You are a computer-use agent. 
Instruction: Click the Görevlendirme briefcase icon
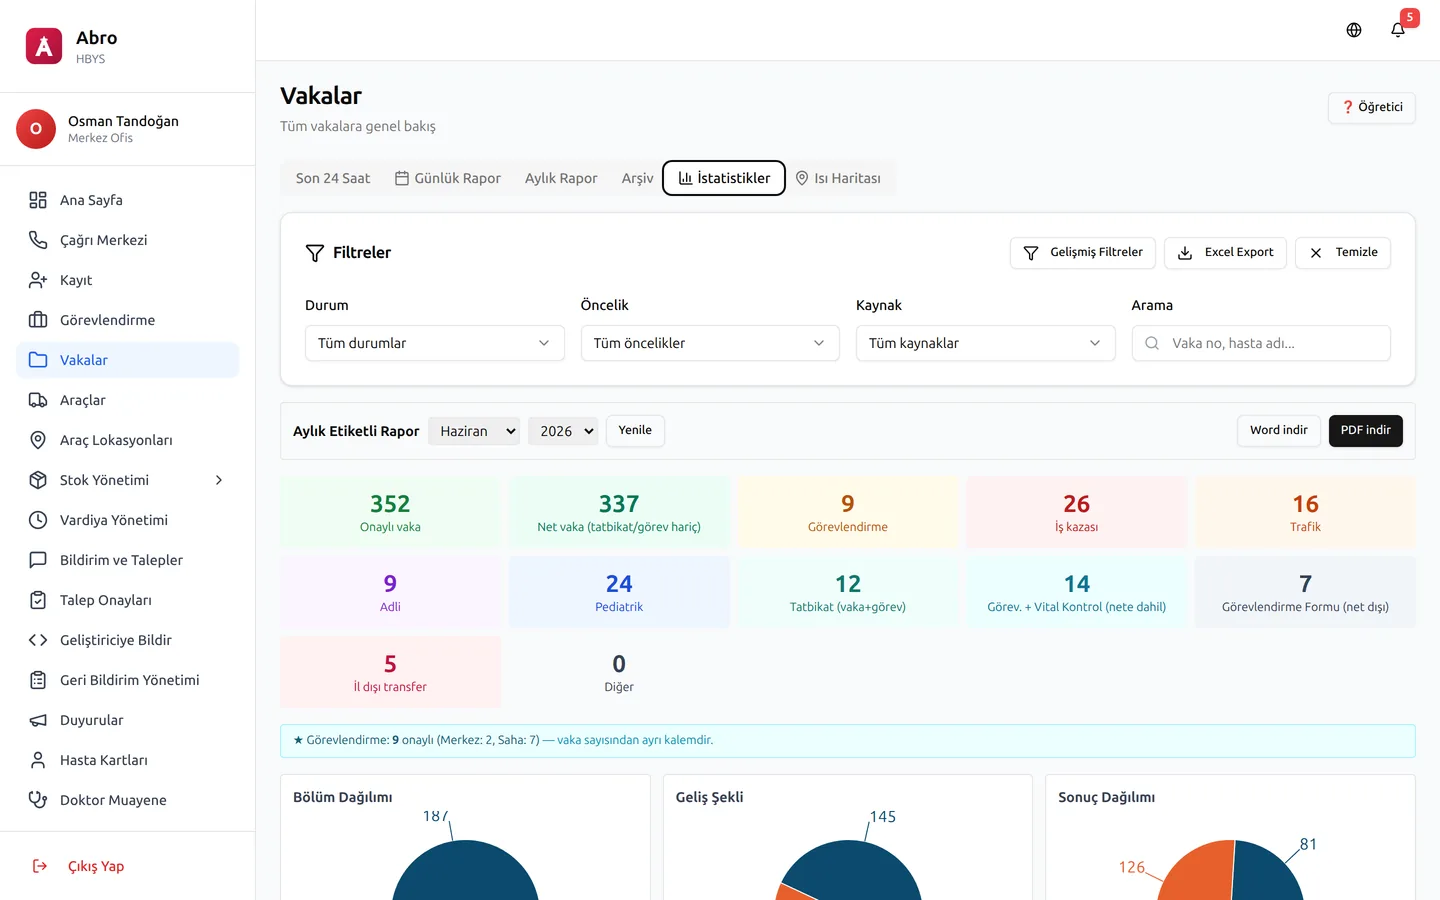point(38,320)
